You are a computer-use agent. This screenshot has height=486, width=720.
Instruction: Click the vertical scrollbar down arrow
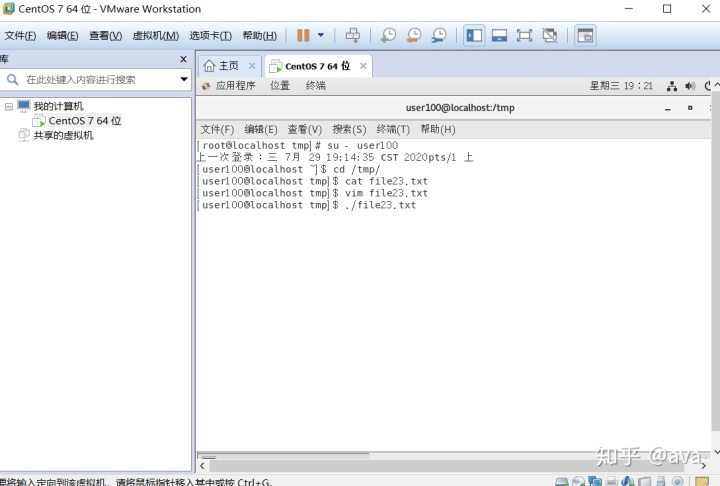point(716,452)
